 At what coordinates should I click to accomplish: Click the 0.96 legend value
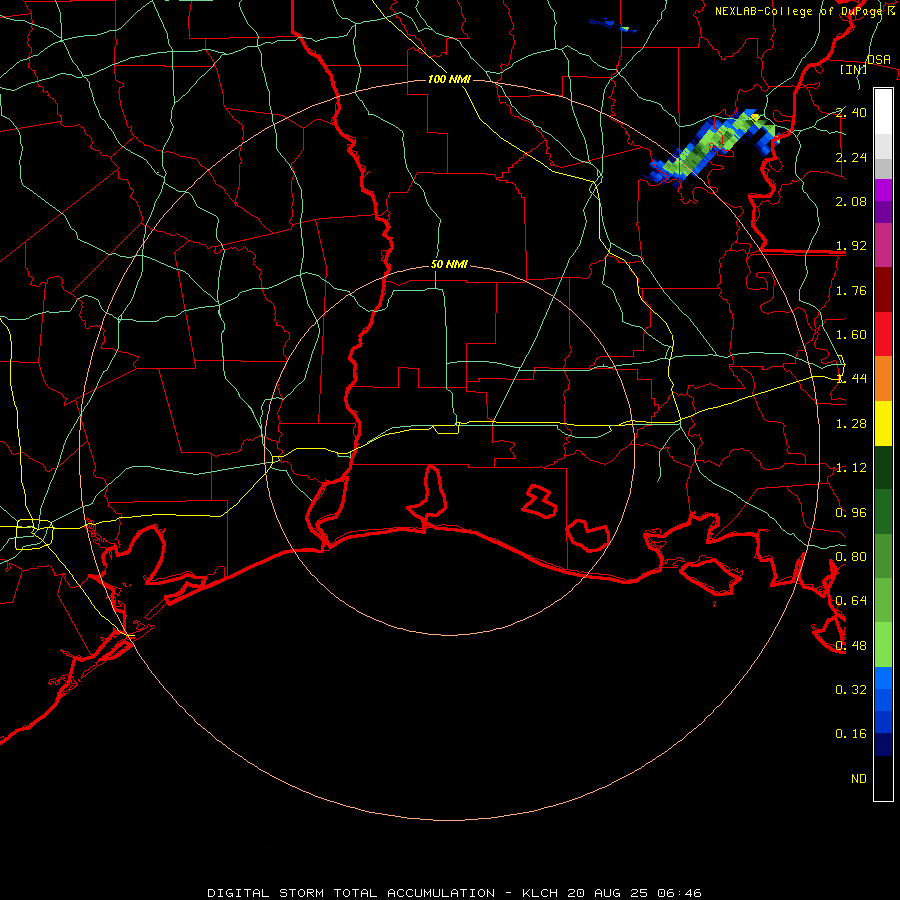pos(851,513)
